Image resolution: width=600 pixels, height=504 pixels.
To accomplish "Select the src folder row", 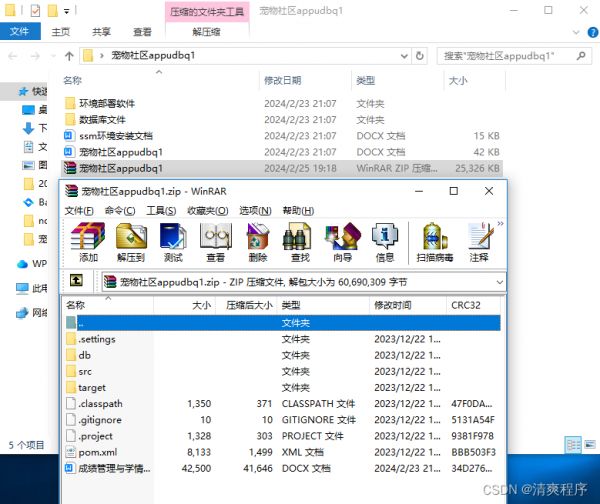I will coord(283,372).
